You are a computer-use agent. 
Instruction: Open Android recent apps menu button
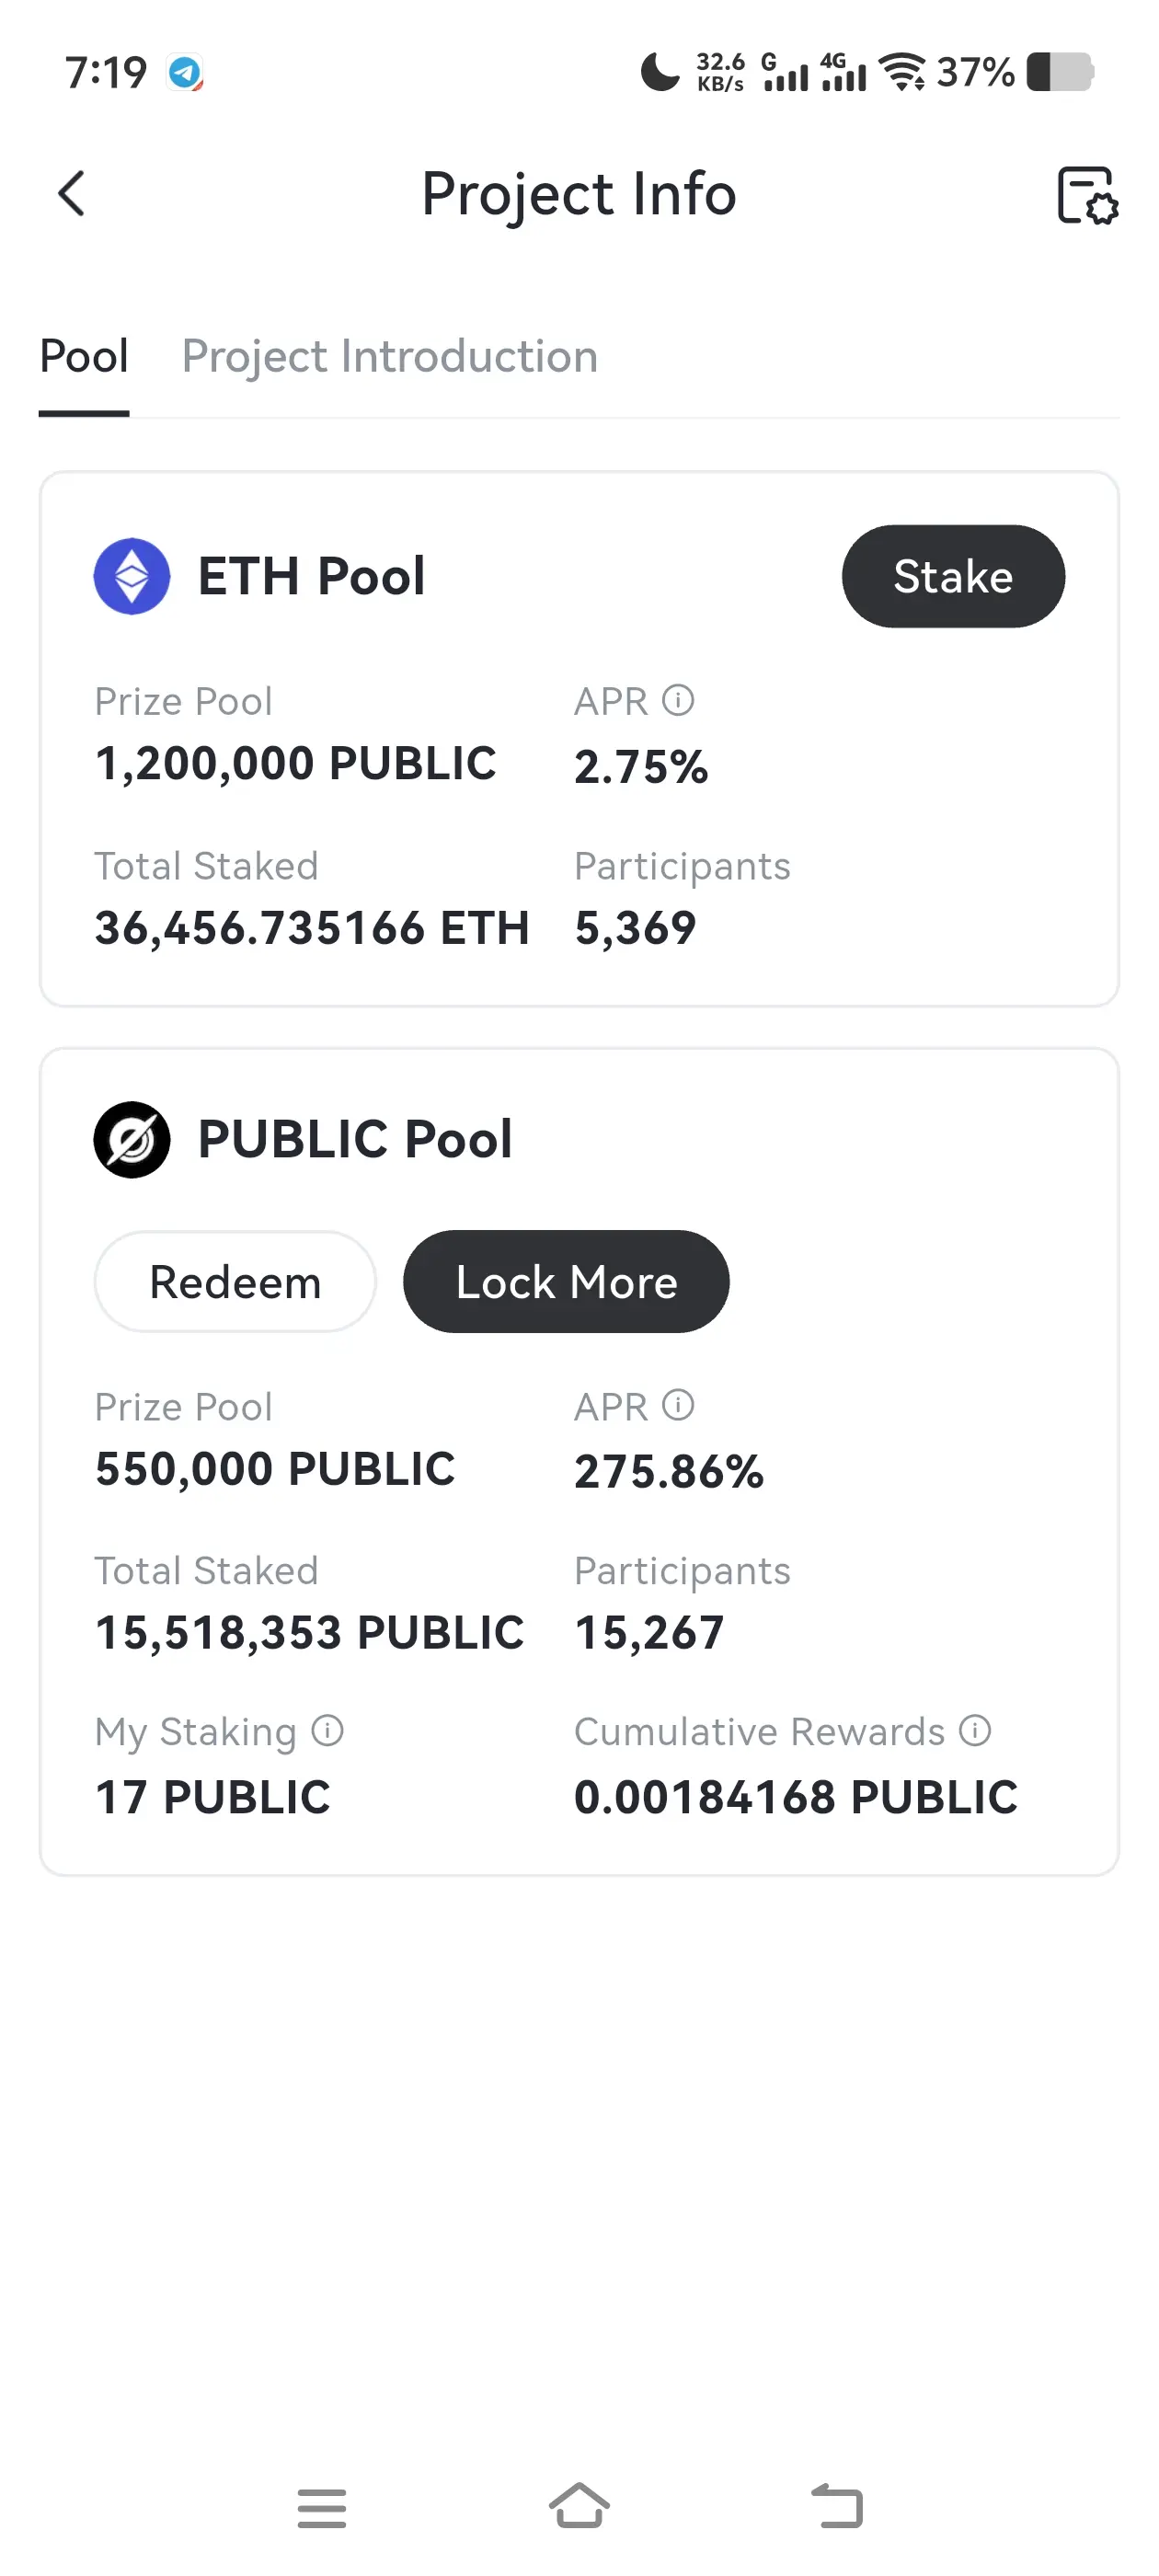[322, 2508]
